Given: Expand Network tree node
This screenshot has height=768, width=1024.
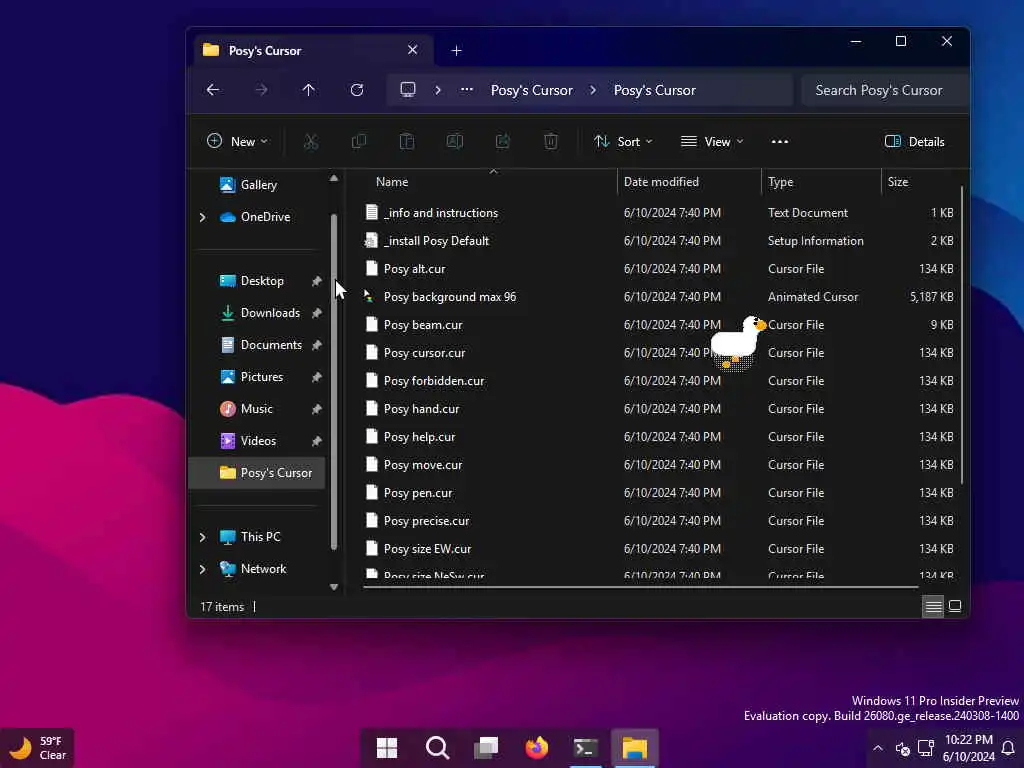Looking at the screenshot, I should pyautogui.click(x=202, y=569).
